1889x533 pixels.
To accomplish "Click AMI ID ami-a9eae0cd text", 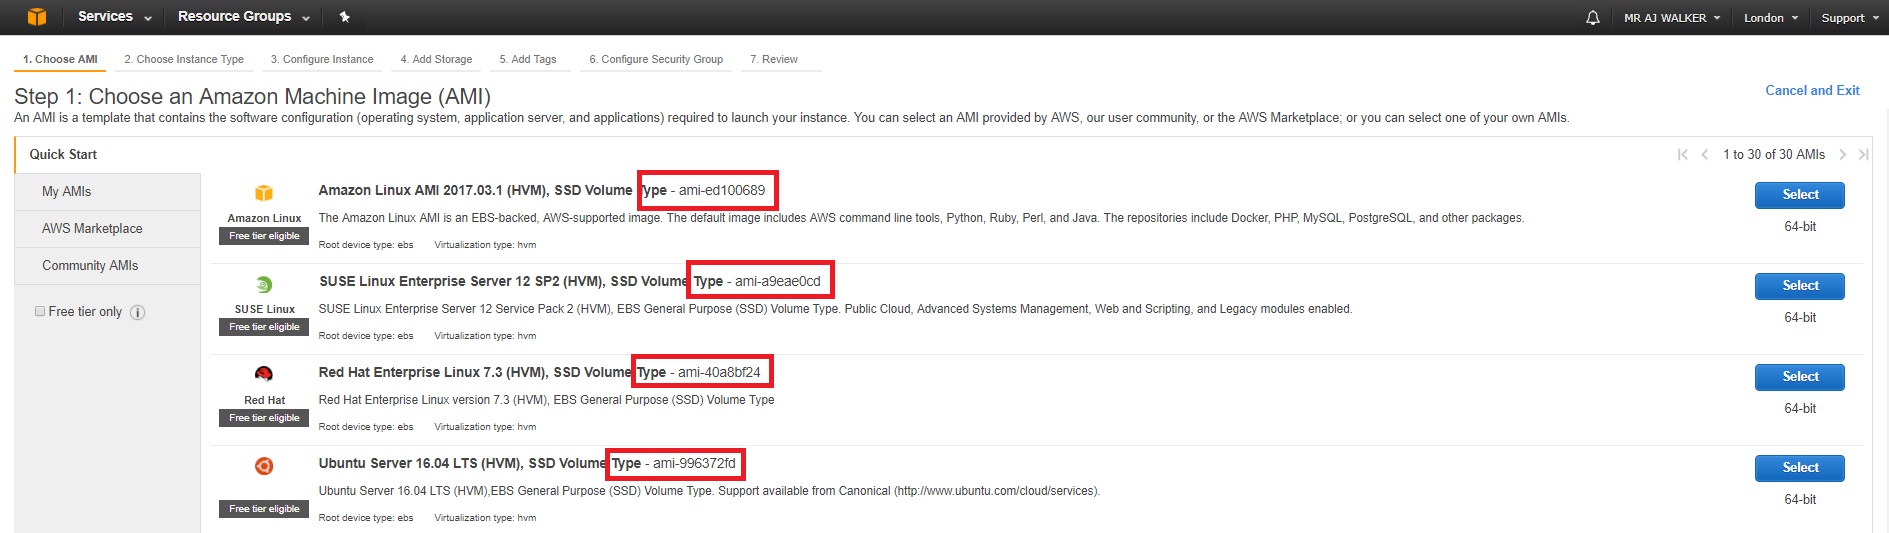I will (778, 281).
